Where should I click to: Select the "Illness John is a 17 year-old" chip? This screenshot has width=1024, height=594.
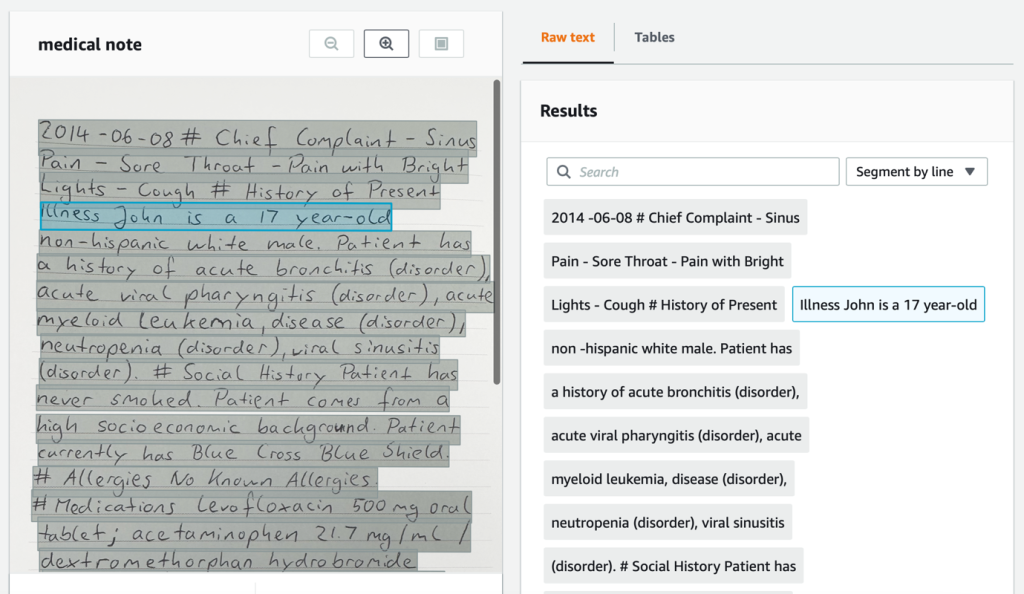[888, 303]
